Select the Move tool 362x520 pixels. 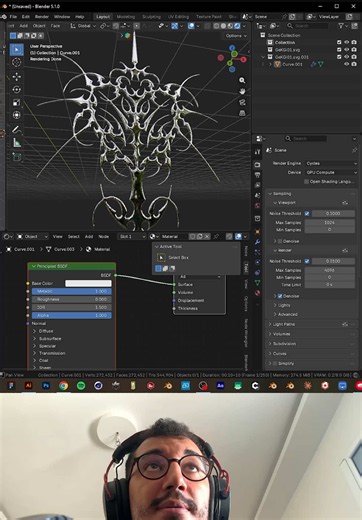click(x=16, y=77)
